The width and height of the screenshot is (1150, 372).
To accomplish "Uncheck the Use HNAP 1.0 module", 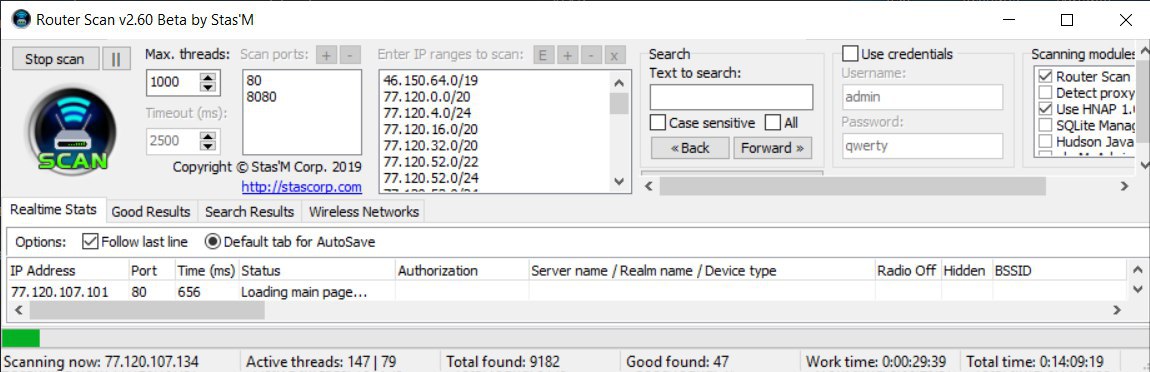I will tap(1045, 109).
